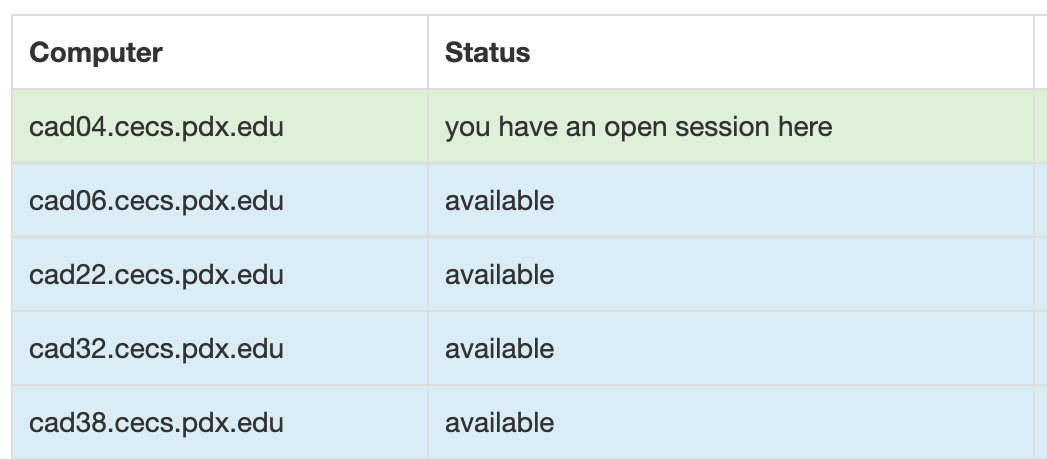Click the available status for cad38
The image size is (1047, 459).
click(x=499, y=423)
